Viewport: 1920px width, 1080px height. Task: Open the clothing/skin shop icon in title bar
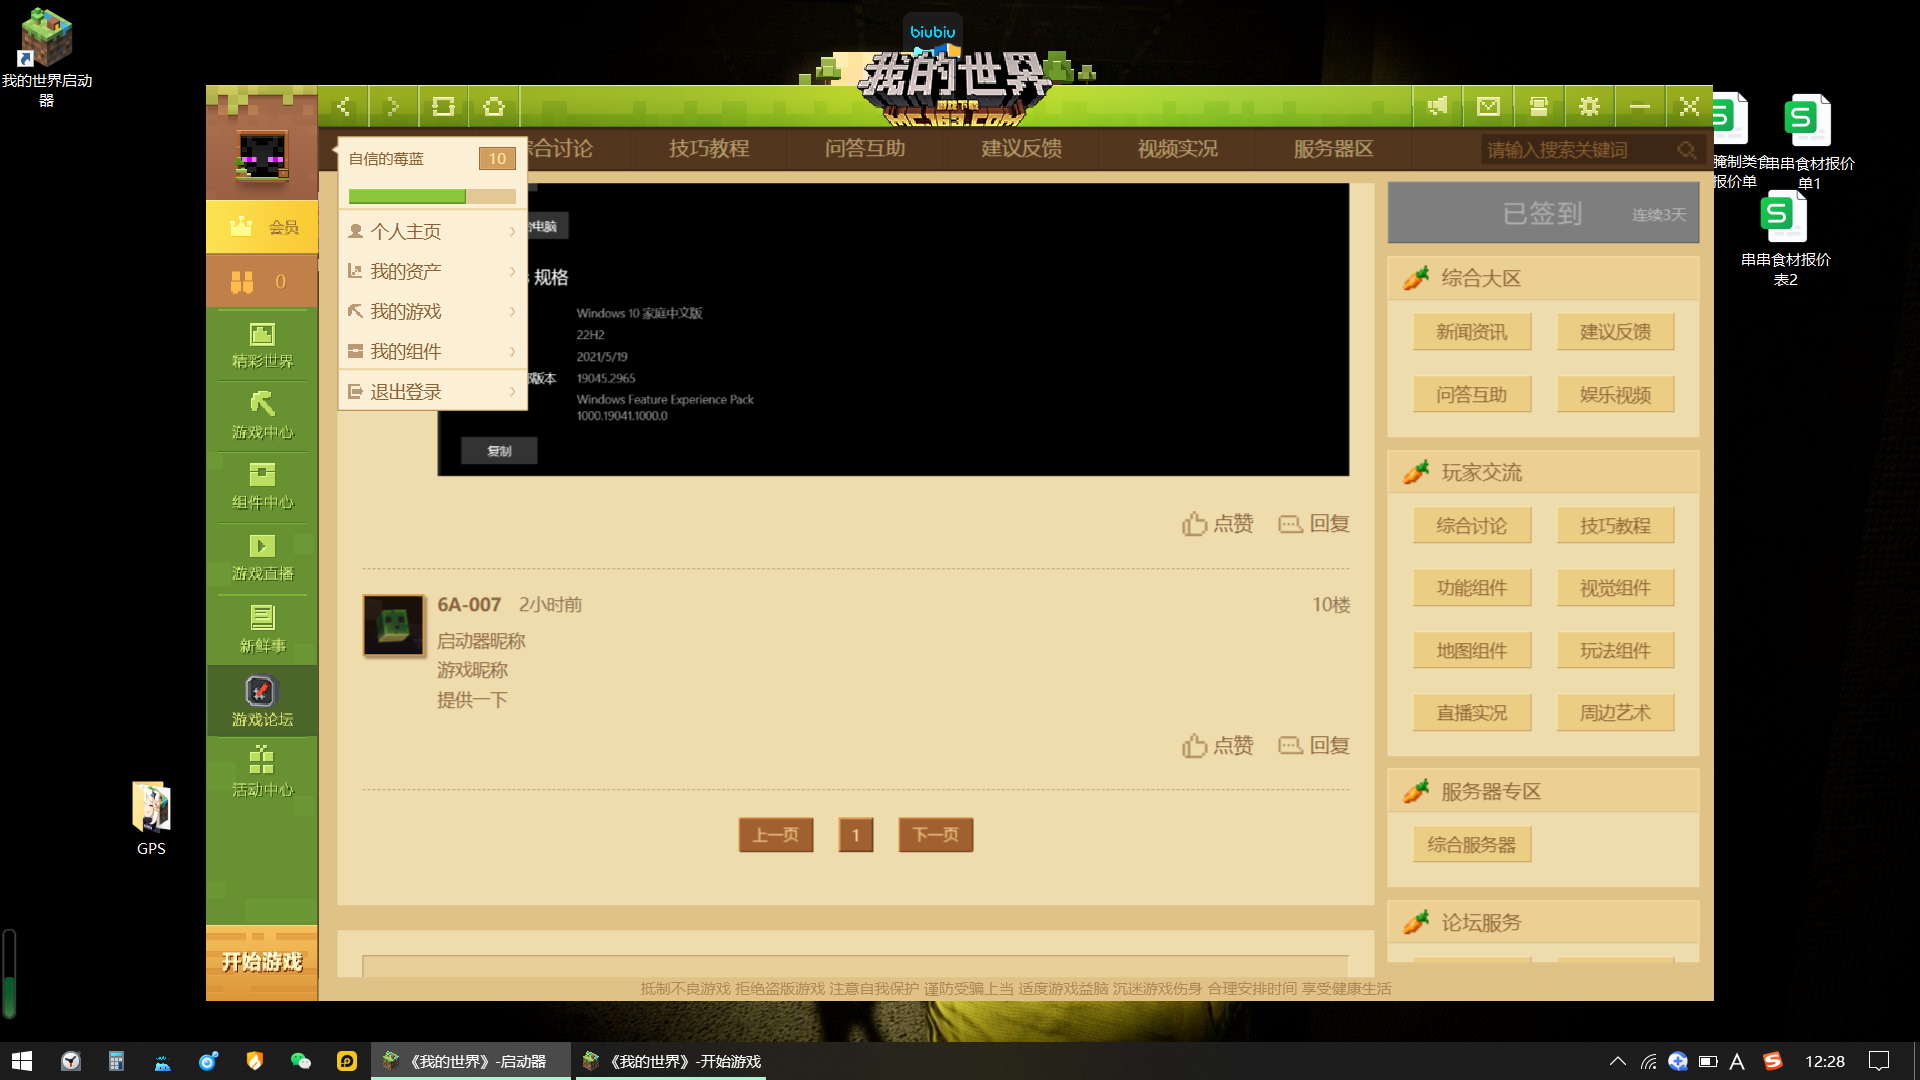1539,106
